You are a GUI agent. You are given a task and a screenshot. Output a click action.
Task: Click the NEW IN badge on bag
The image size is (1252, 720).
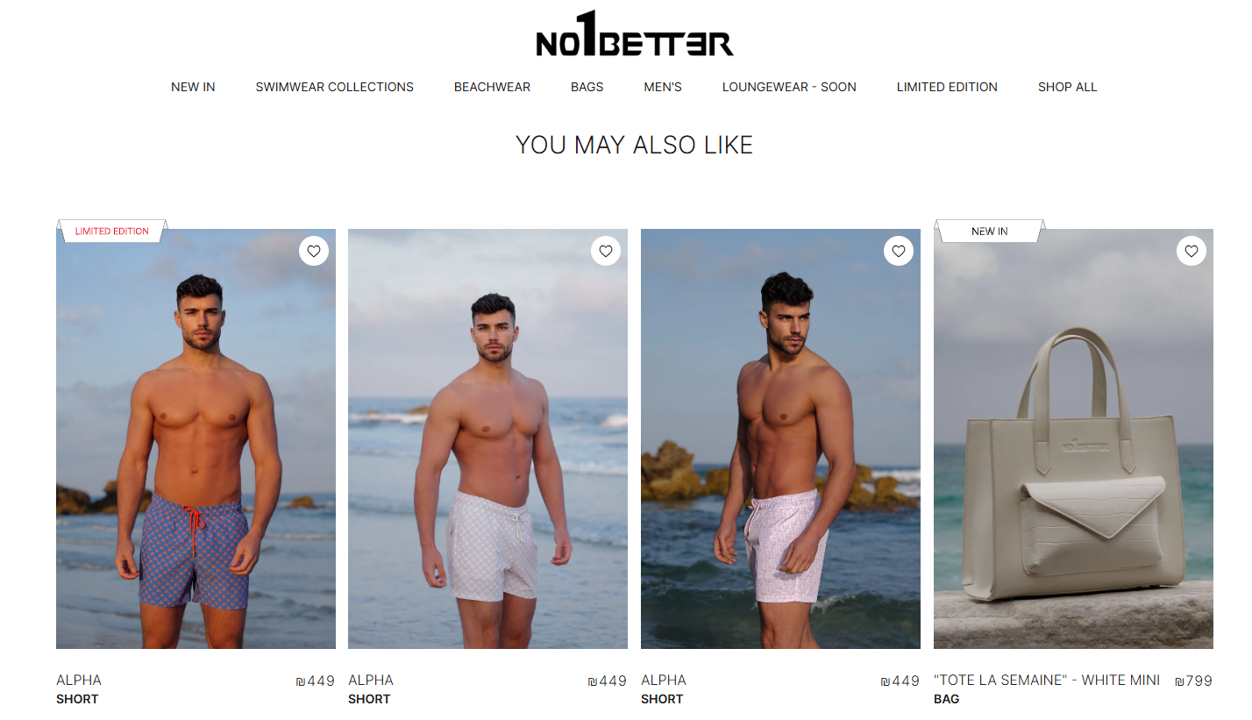click(989, 231)
